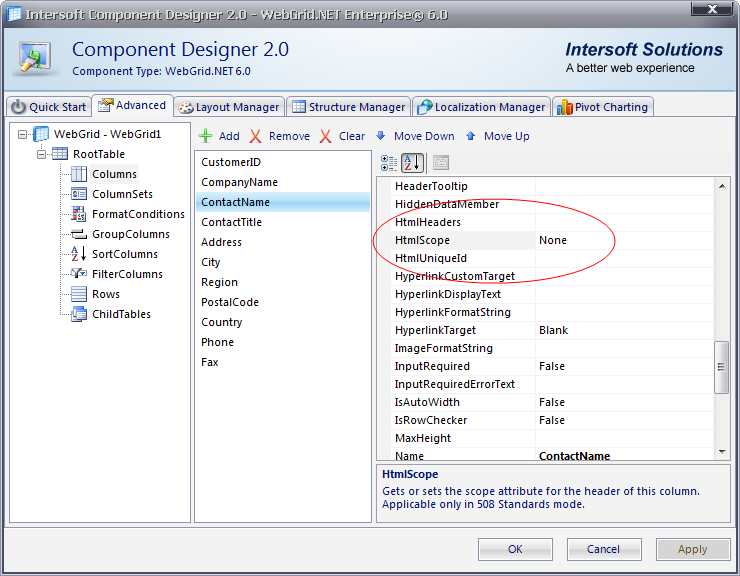The height and width of the screenshot is (576, 740).
Task: Click the OK button
Action: [515, 549]
